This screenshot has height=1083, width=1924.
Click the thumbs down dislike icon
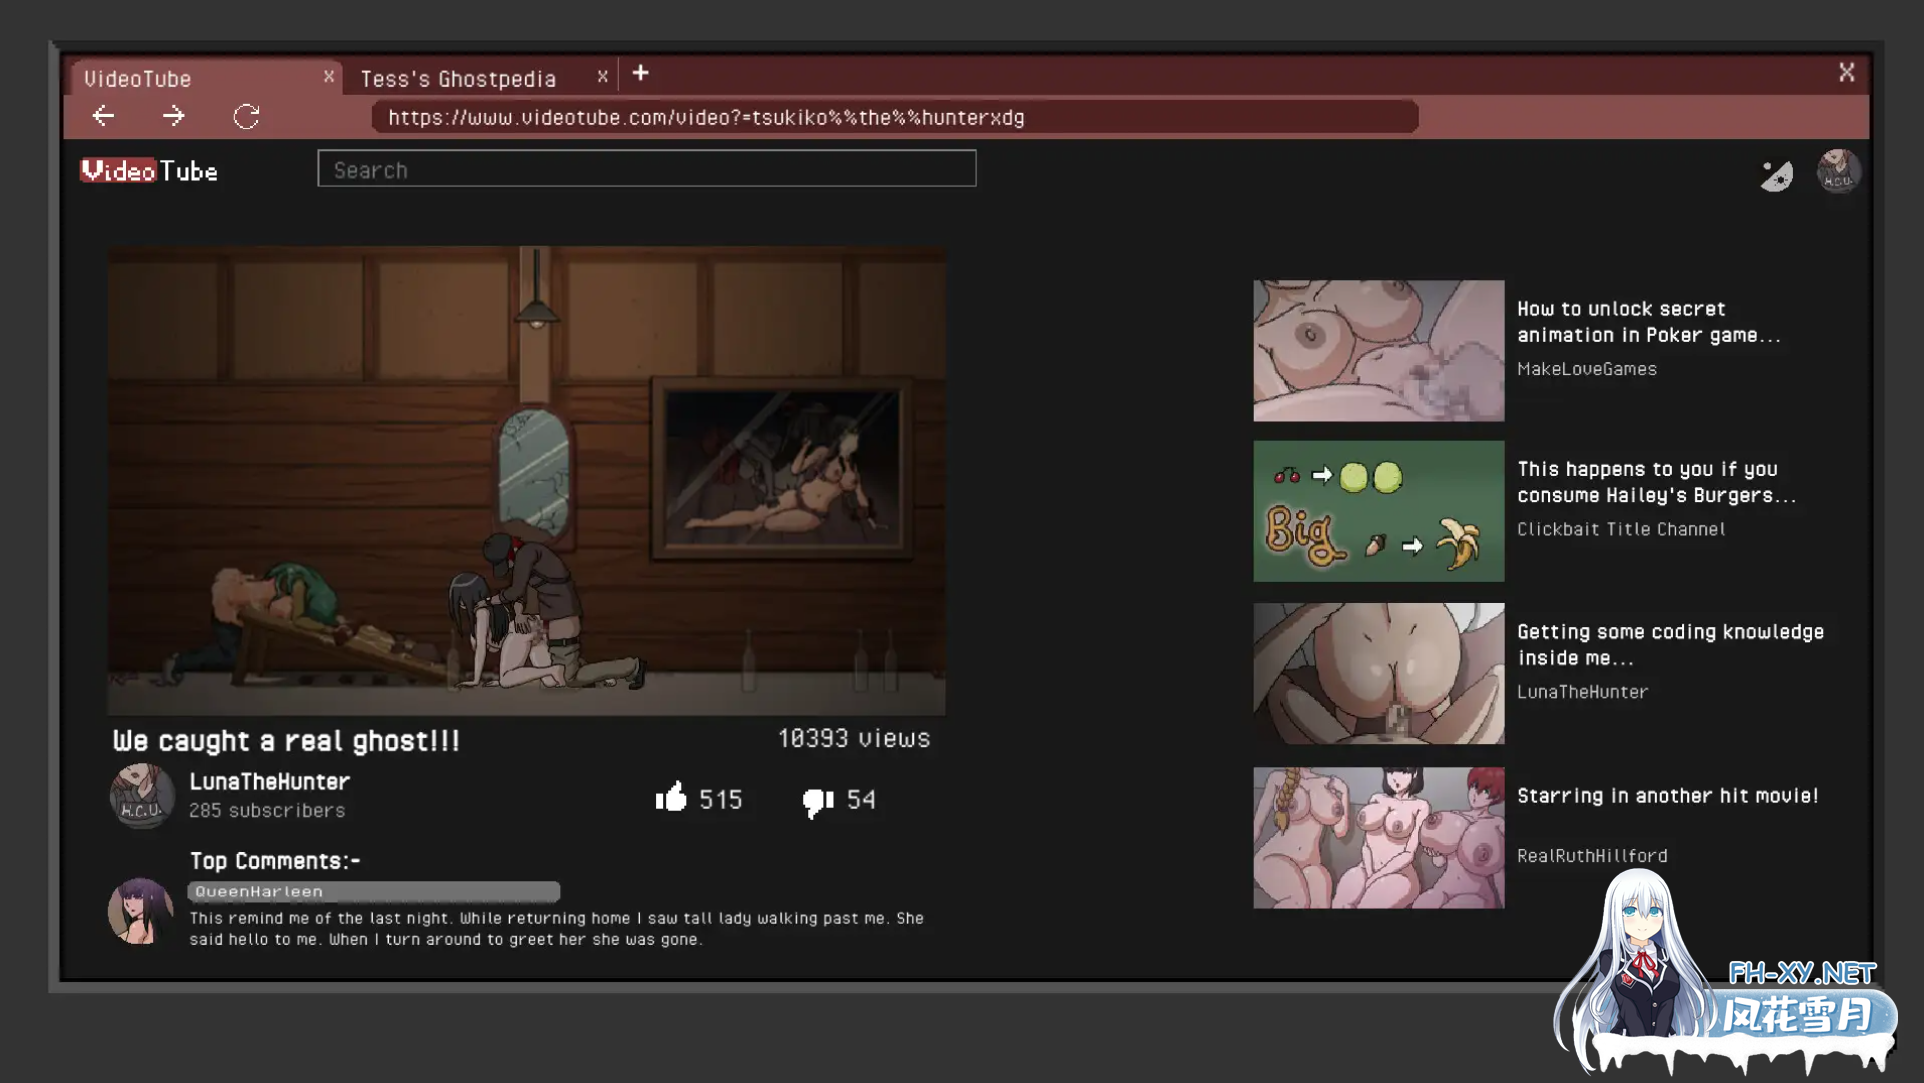pos(818,801)
